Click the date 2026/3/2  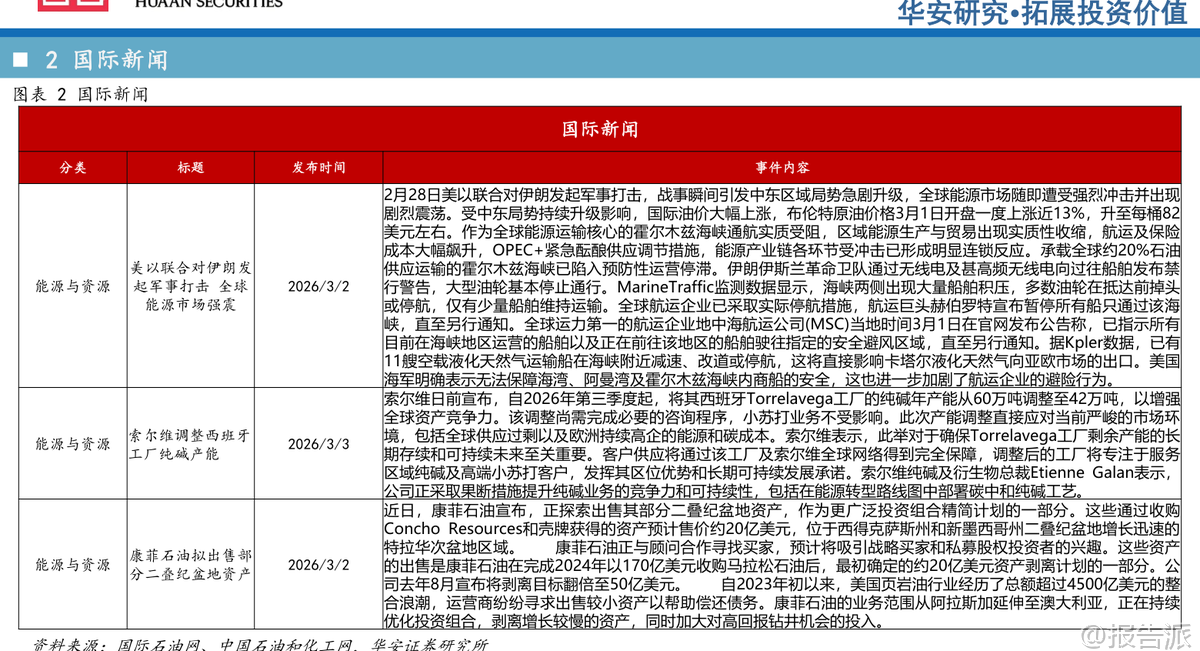318,286
